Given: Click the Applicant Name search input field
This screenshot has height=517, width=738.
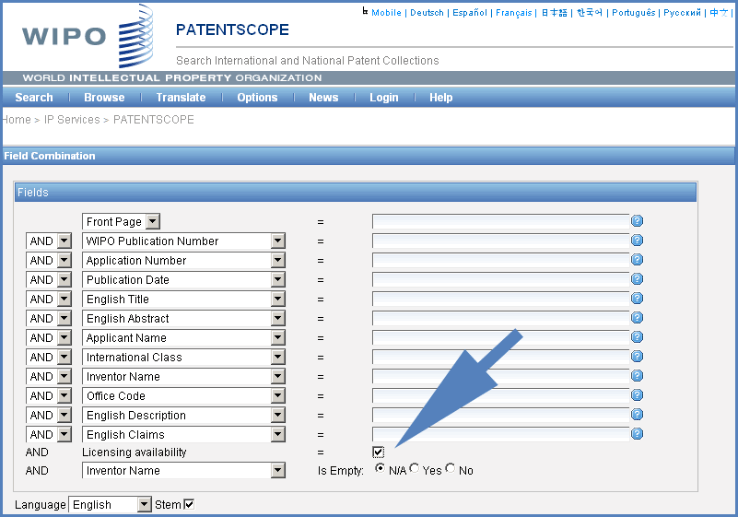Looking at the screenshot, I should coord(500,337).
